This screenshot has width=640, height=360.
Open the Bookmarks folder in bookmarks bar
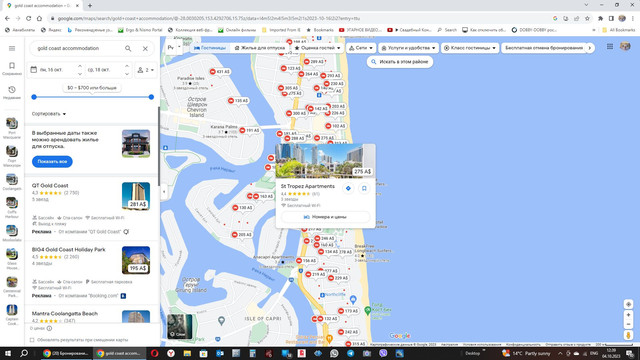tap(320, 30)
